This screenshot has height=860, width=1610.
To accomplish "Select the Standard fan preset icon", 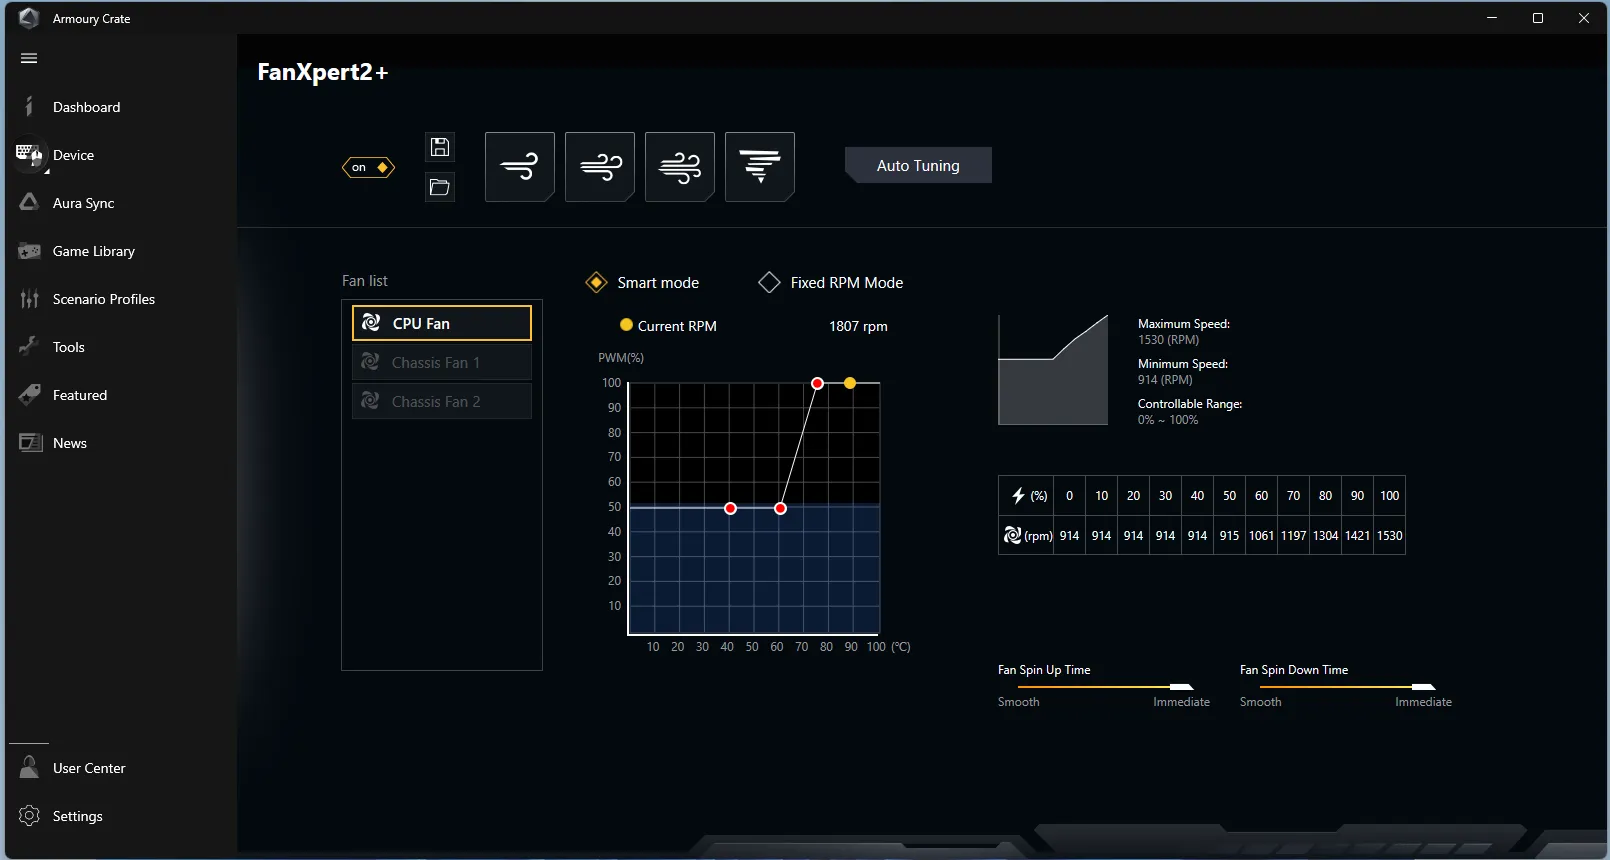I will coord(599,166).
